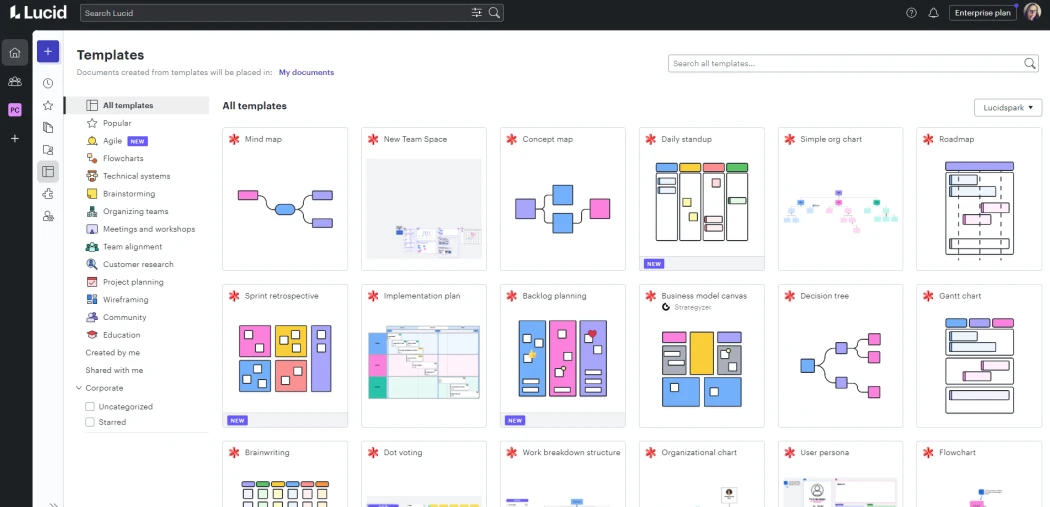1050x507 pixels.
Task: Select Technical systems category
Action: [137, 176]
